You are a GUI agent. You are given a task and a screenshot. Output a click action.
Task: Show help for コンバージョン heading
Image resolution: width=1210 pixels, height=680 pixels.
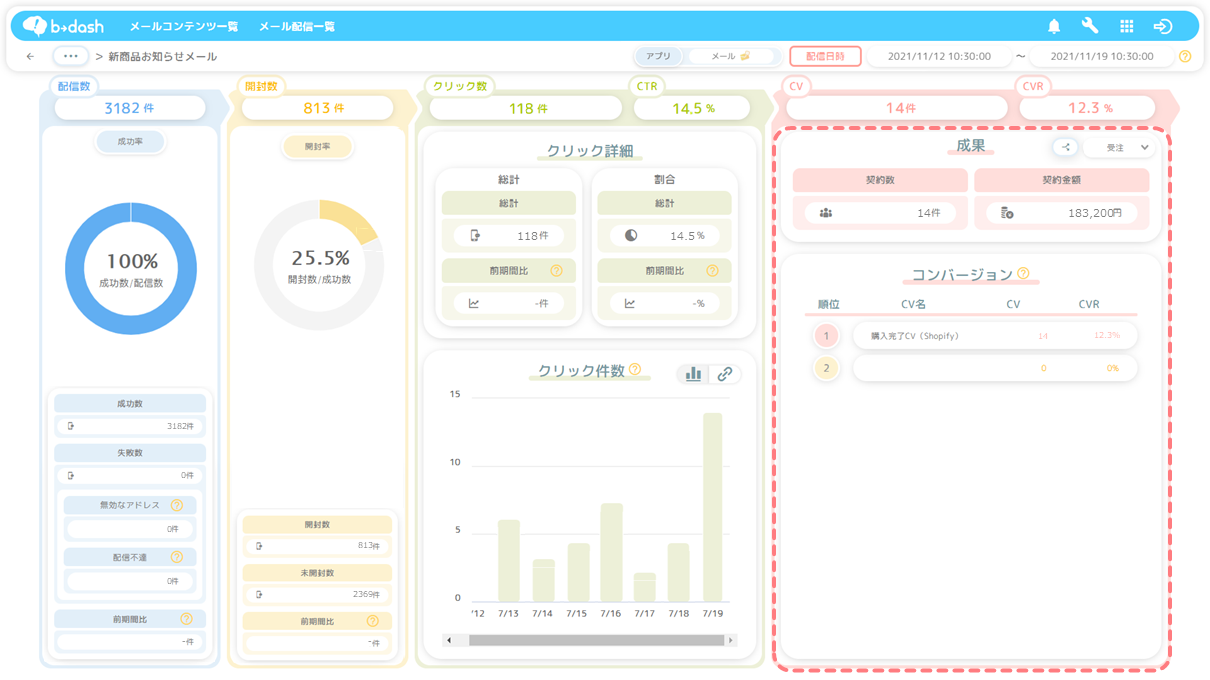pyautogui.click(x=1023, y=273)
